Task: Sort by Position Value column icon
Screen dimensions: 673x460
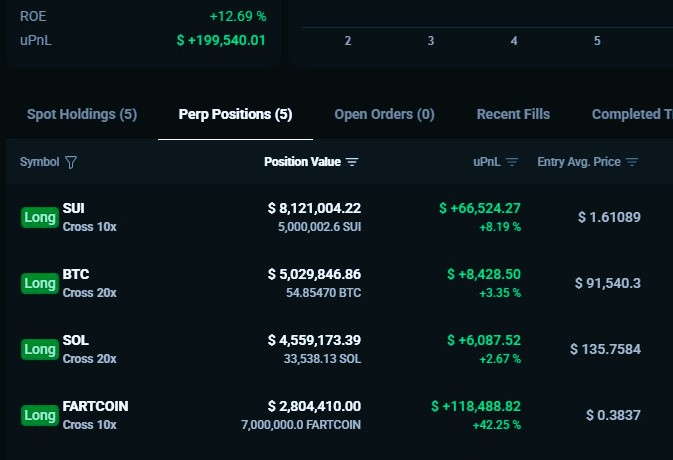Action: click(x=352, y=162)
